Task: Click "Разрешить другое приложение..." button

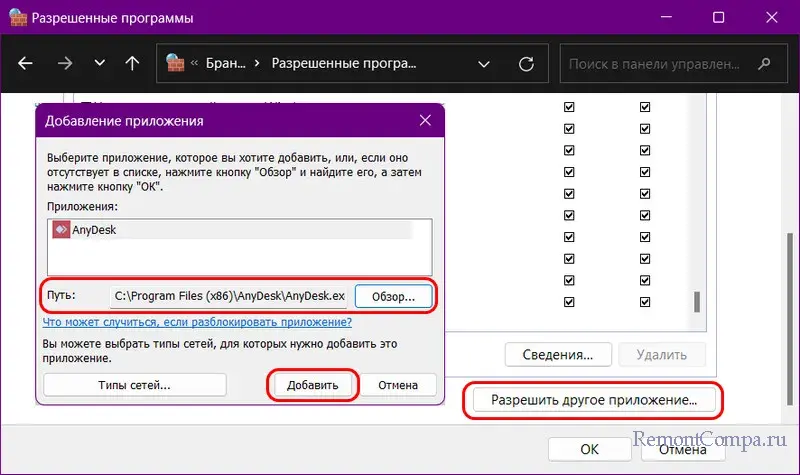Action: (593, 400)
